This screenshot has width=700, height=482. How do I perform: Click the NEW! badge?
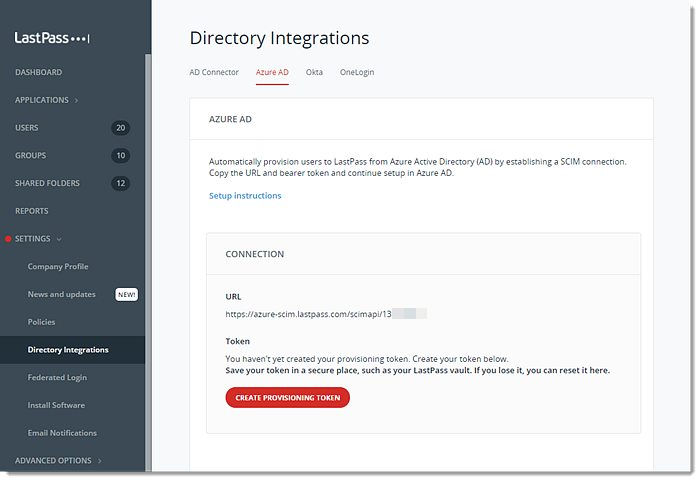(127, 295)
